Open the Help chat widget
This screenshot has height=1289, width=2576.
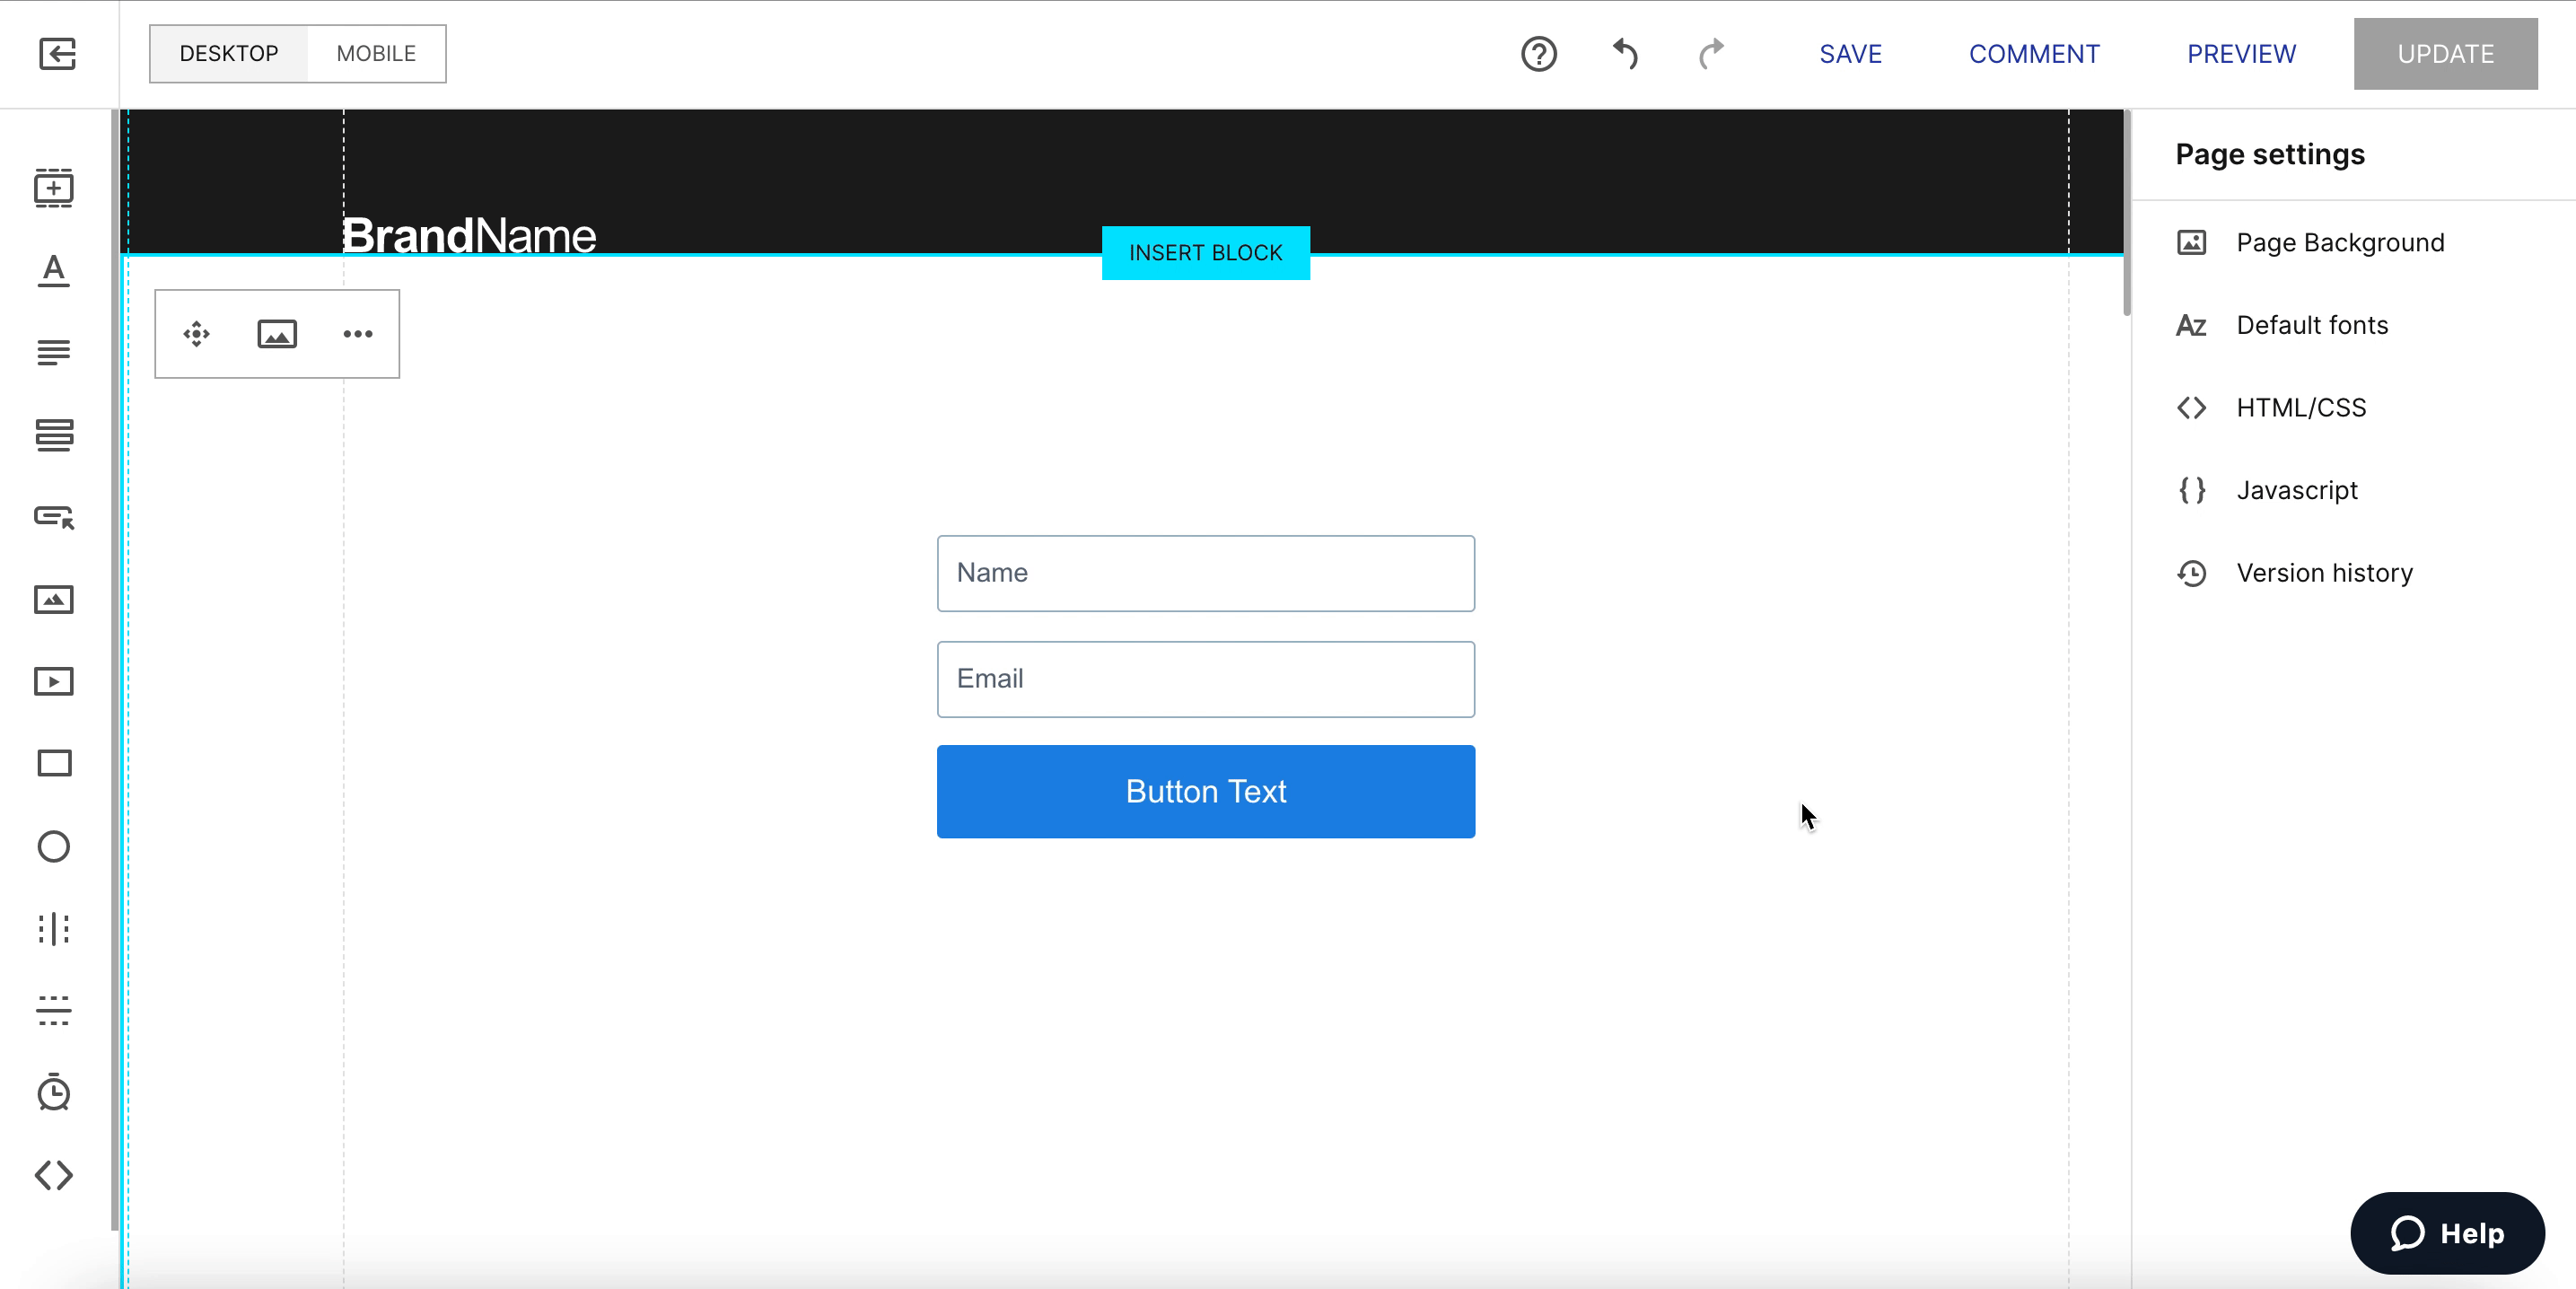click(2447, 1233)
